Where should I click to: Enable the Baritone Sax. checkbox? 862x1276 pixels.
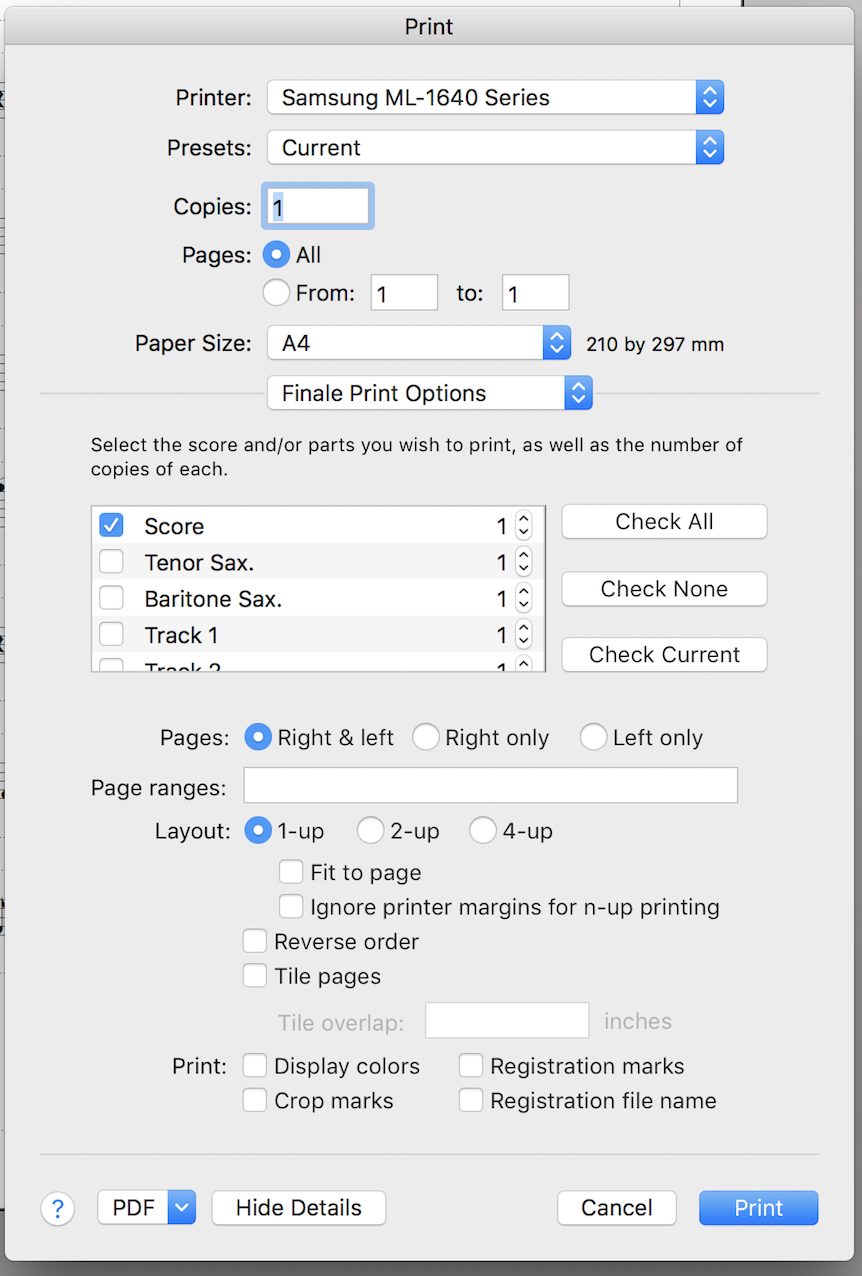111,599
